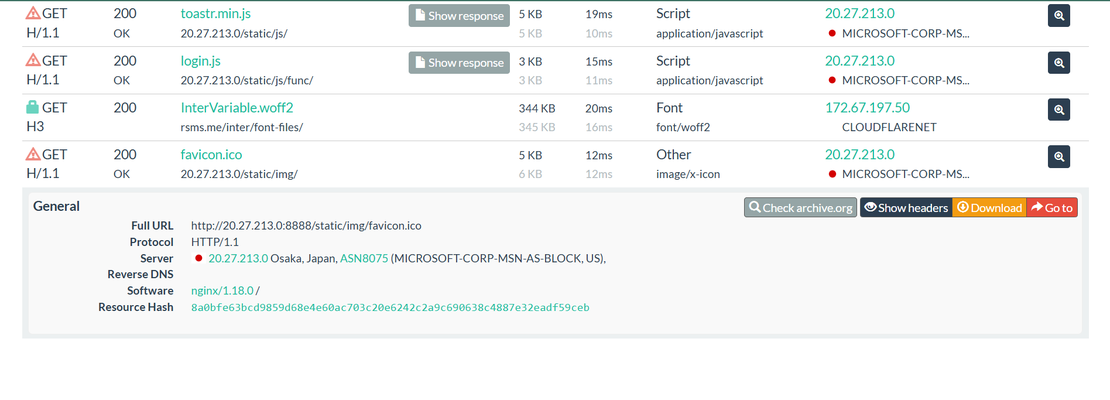Screen dimensions: 1110x400
Task: Open the InterVariable.woff2 file link
Action: tap(237, 108)
